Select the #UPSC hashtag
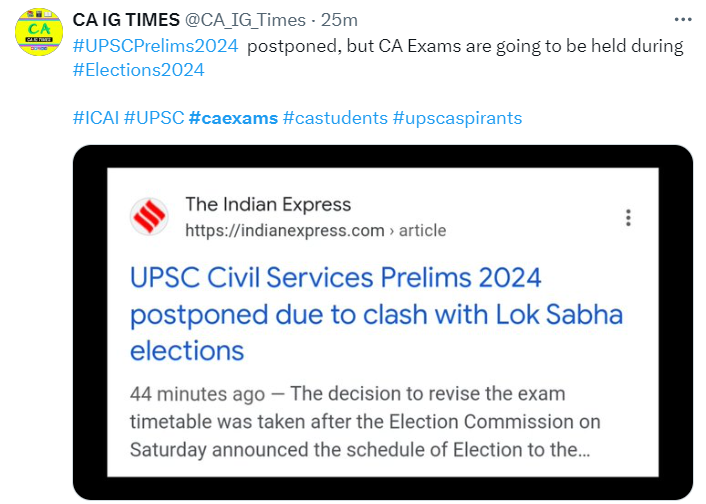This screenshot has width=706, height=504. (154, 118)
